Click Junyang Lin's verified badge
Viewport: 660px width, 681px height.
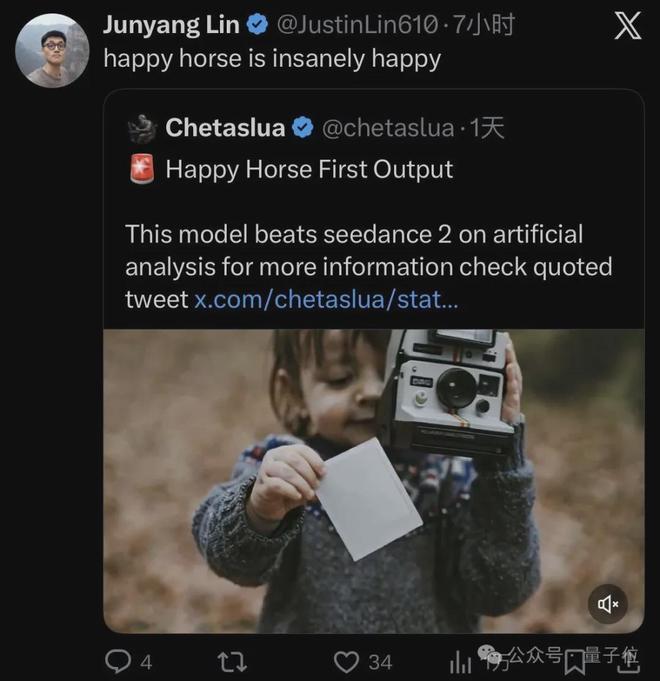click(x=257, y=25)
